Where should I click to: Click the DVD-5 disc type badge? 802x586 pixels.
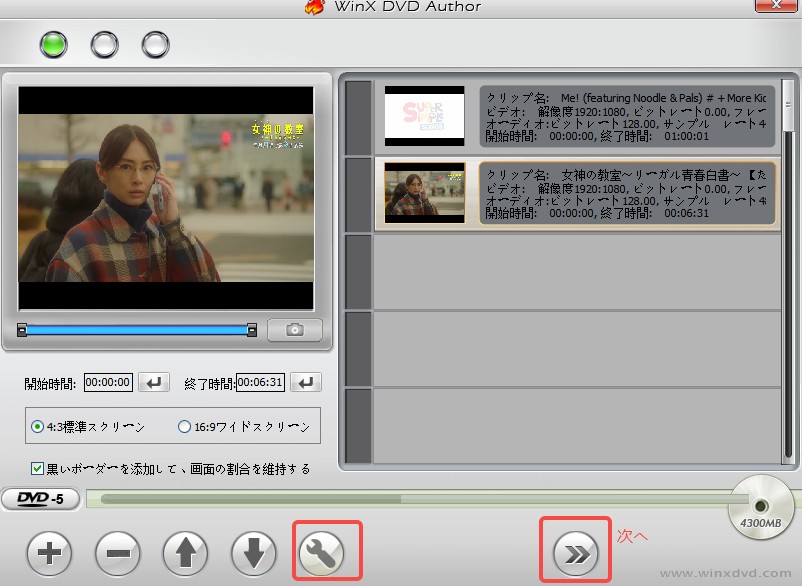pyautogui.click(x=41, y=499)
